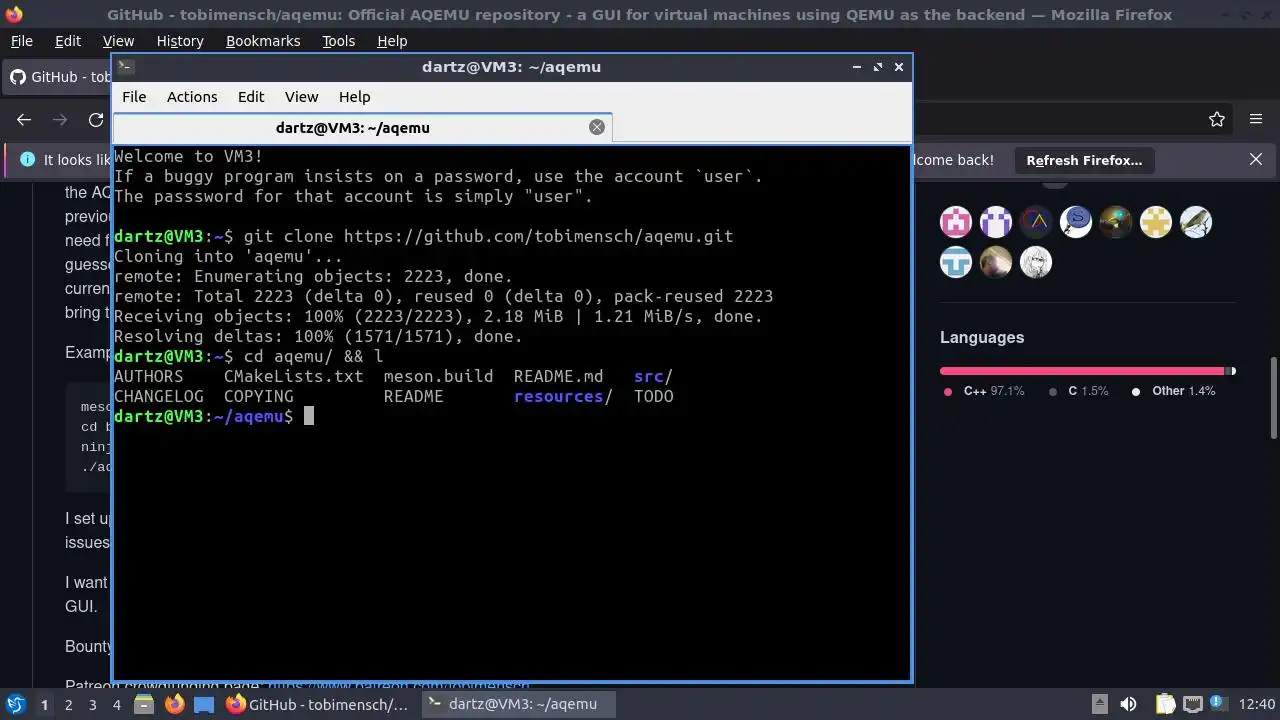The image size is (1280, 720).
Task: Click the 12:40 clock on taskbar
Action: click(x=1257, y=705)
